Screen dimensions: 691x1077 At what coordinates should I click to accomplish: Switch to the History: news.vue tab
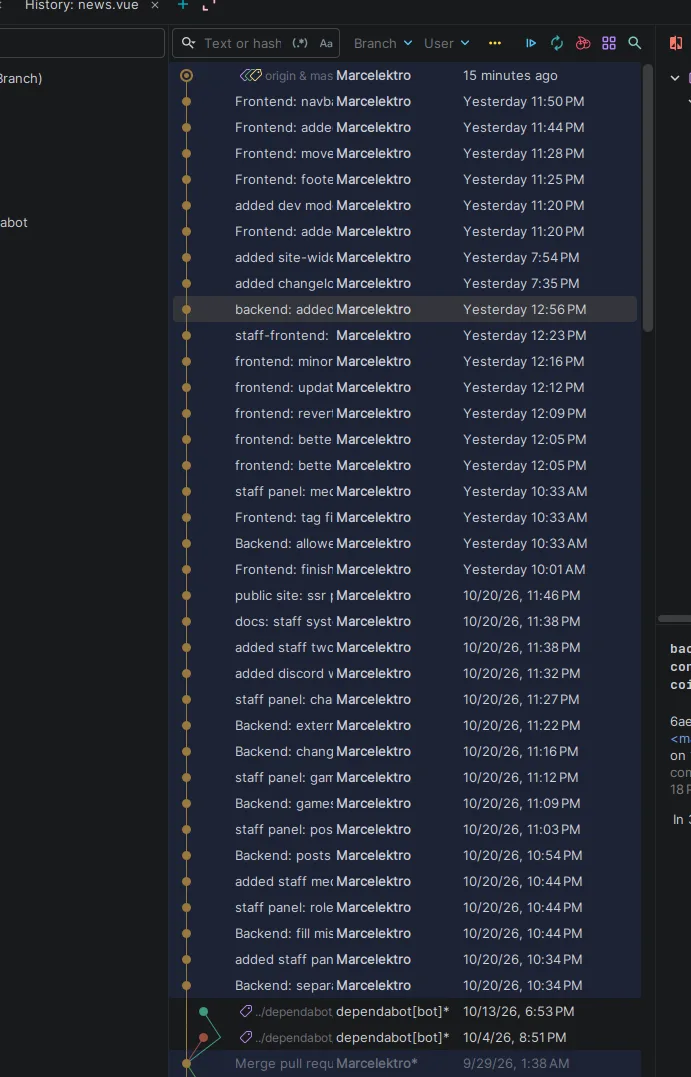[x=81, y=5]
